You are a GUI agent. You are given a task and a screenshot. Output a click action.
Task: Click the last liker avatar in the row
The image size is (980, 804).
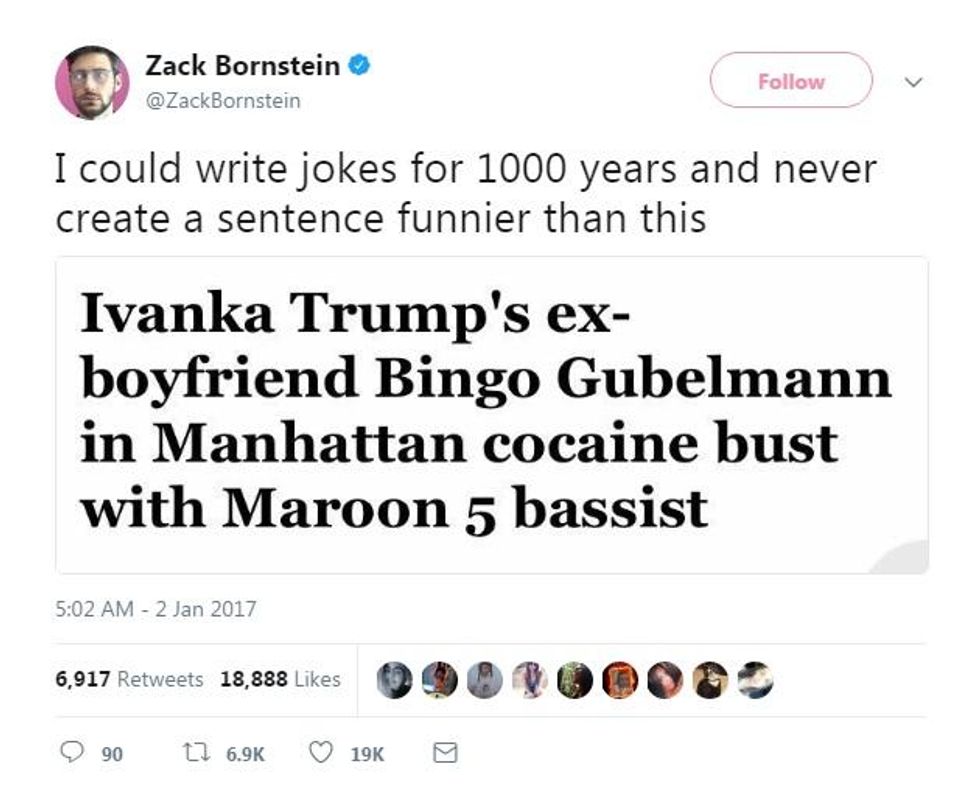click(x=754, y=680)
